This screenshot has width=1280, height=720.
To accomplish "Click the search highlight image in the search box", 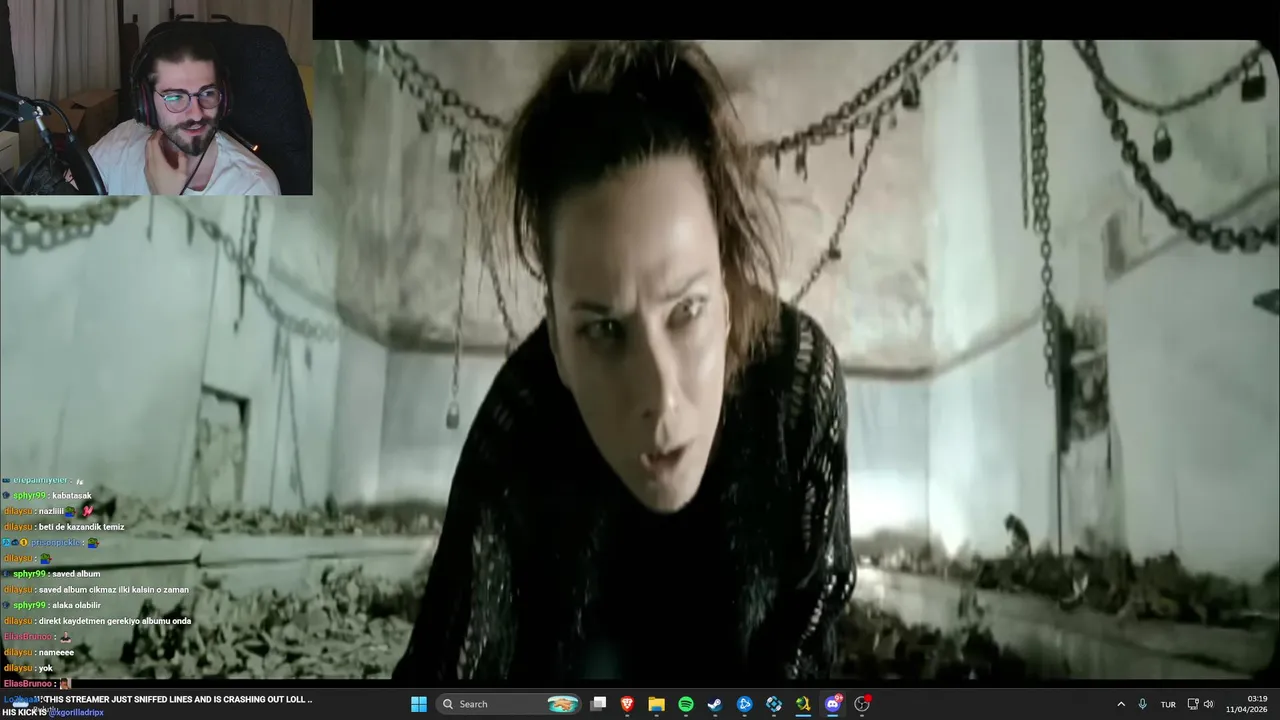I will point(563,704).
